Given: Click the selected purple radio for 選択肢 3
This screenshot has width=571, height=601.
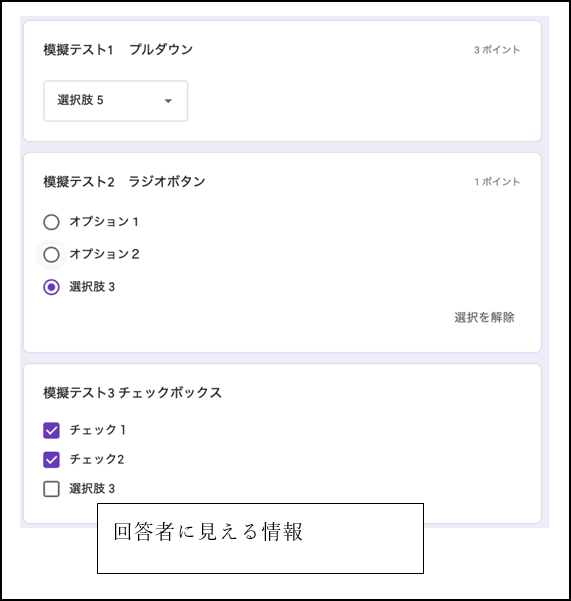Looking at the screenshot, I should tap(51, 287).
